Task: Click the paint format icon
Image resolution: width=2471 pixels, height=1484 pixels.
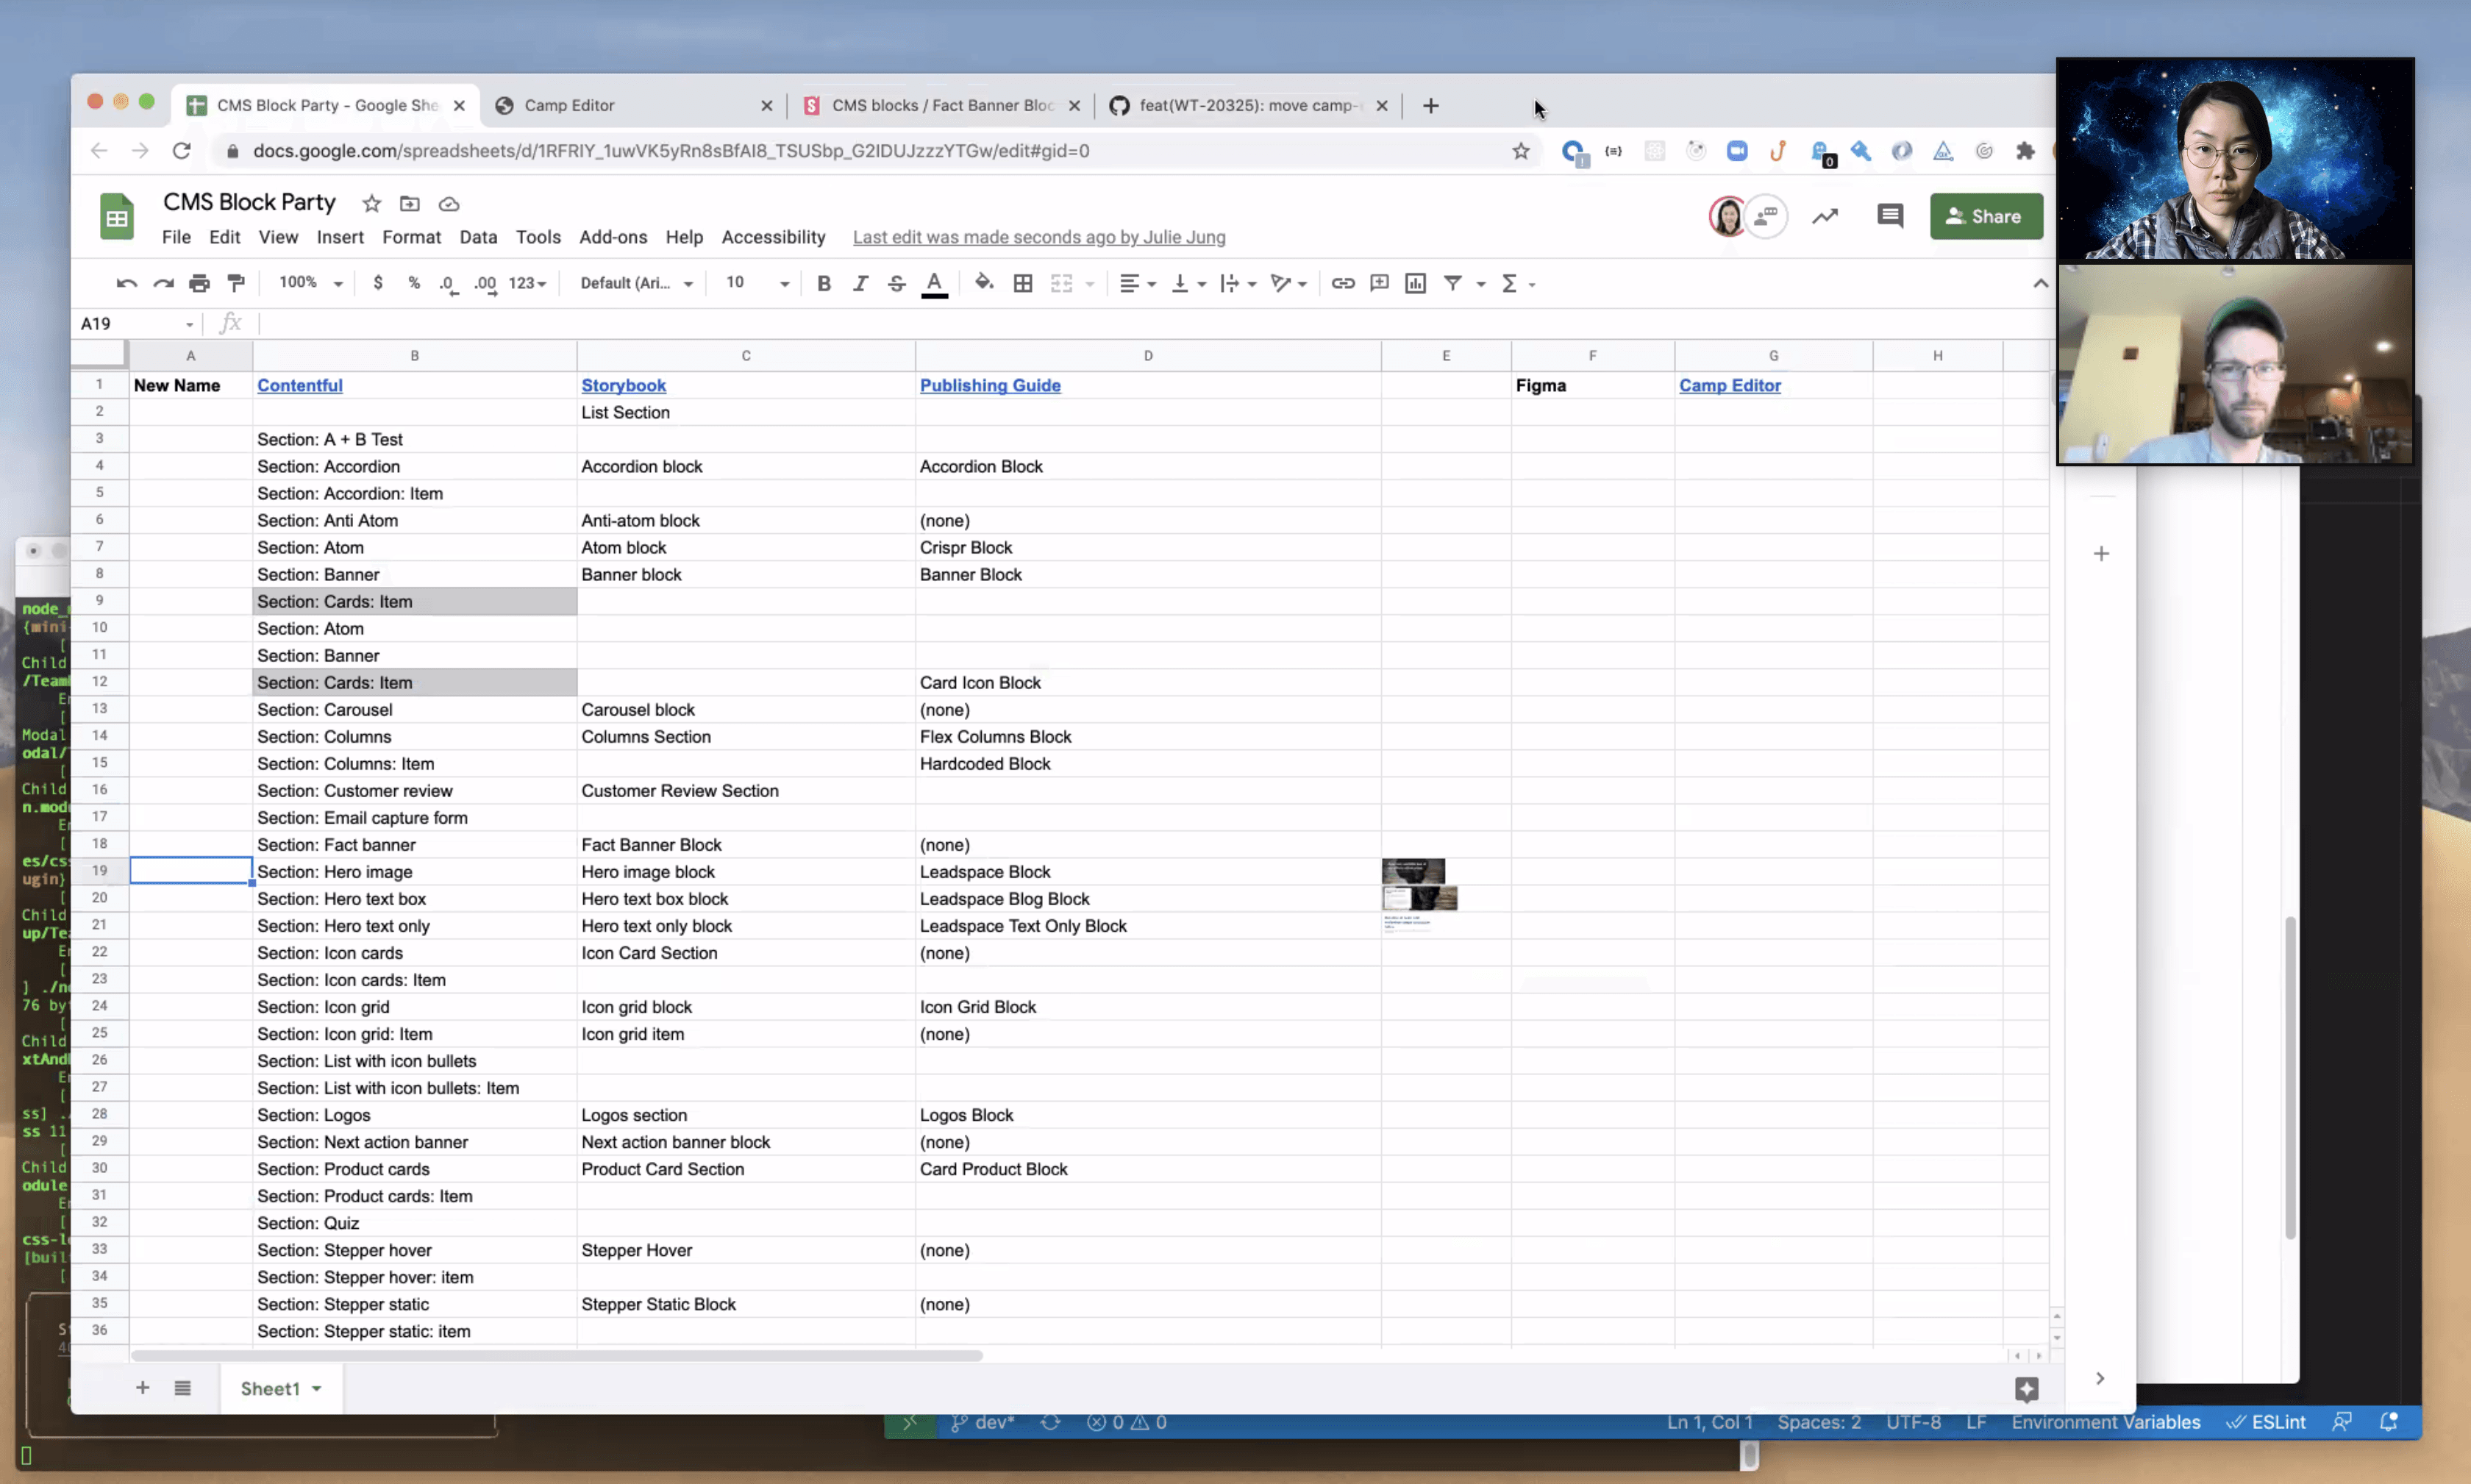Action: [236, 283]
